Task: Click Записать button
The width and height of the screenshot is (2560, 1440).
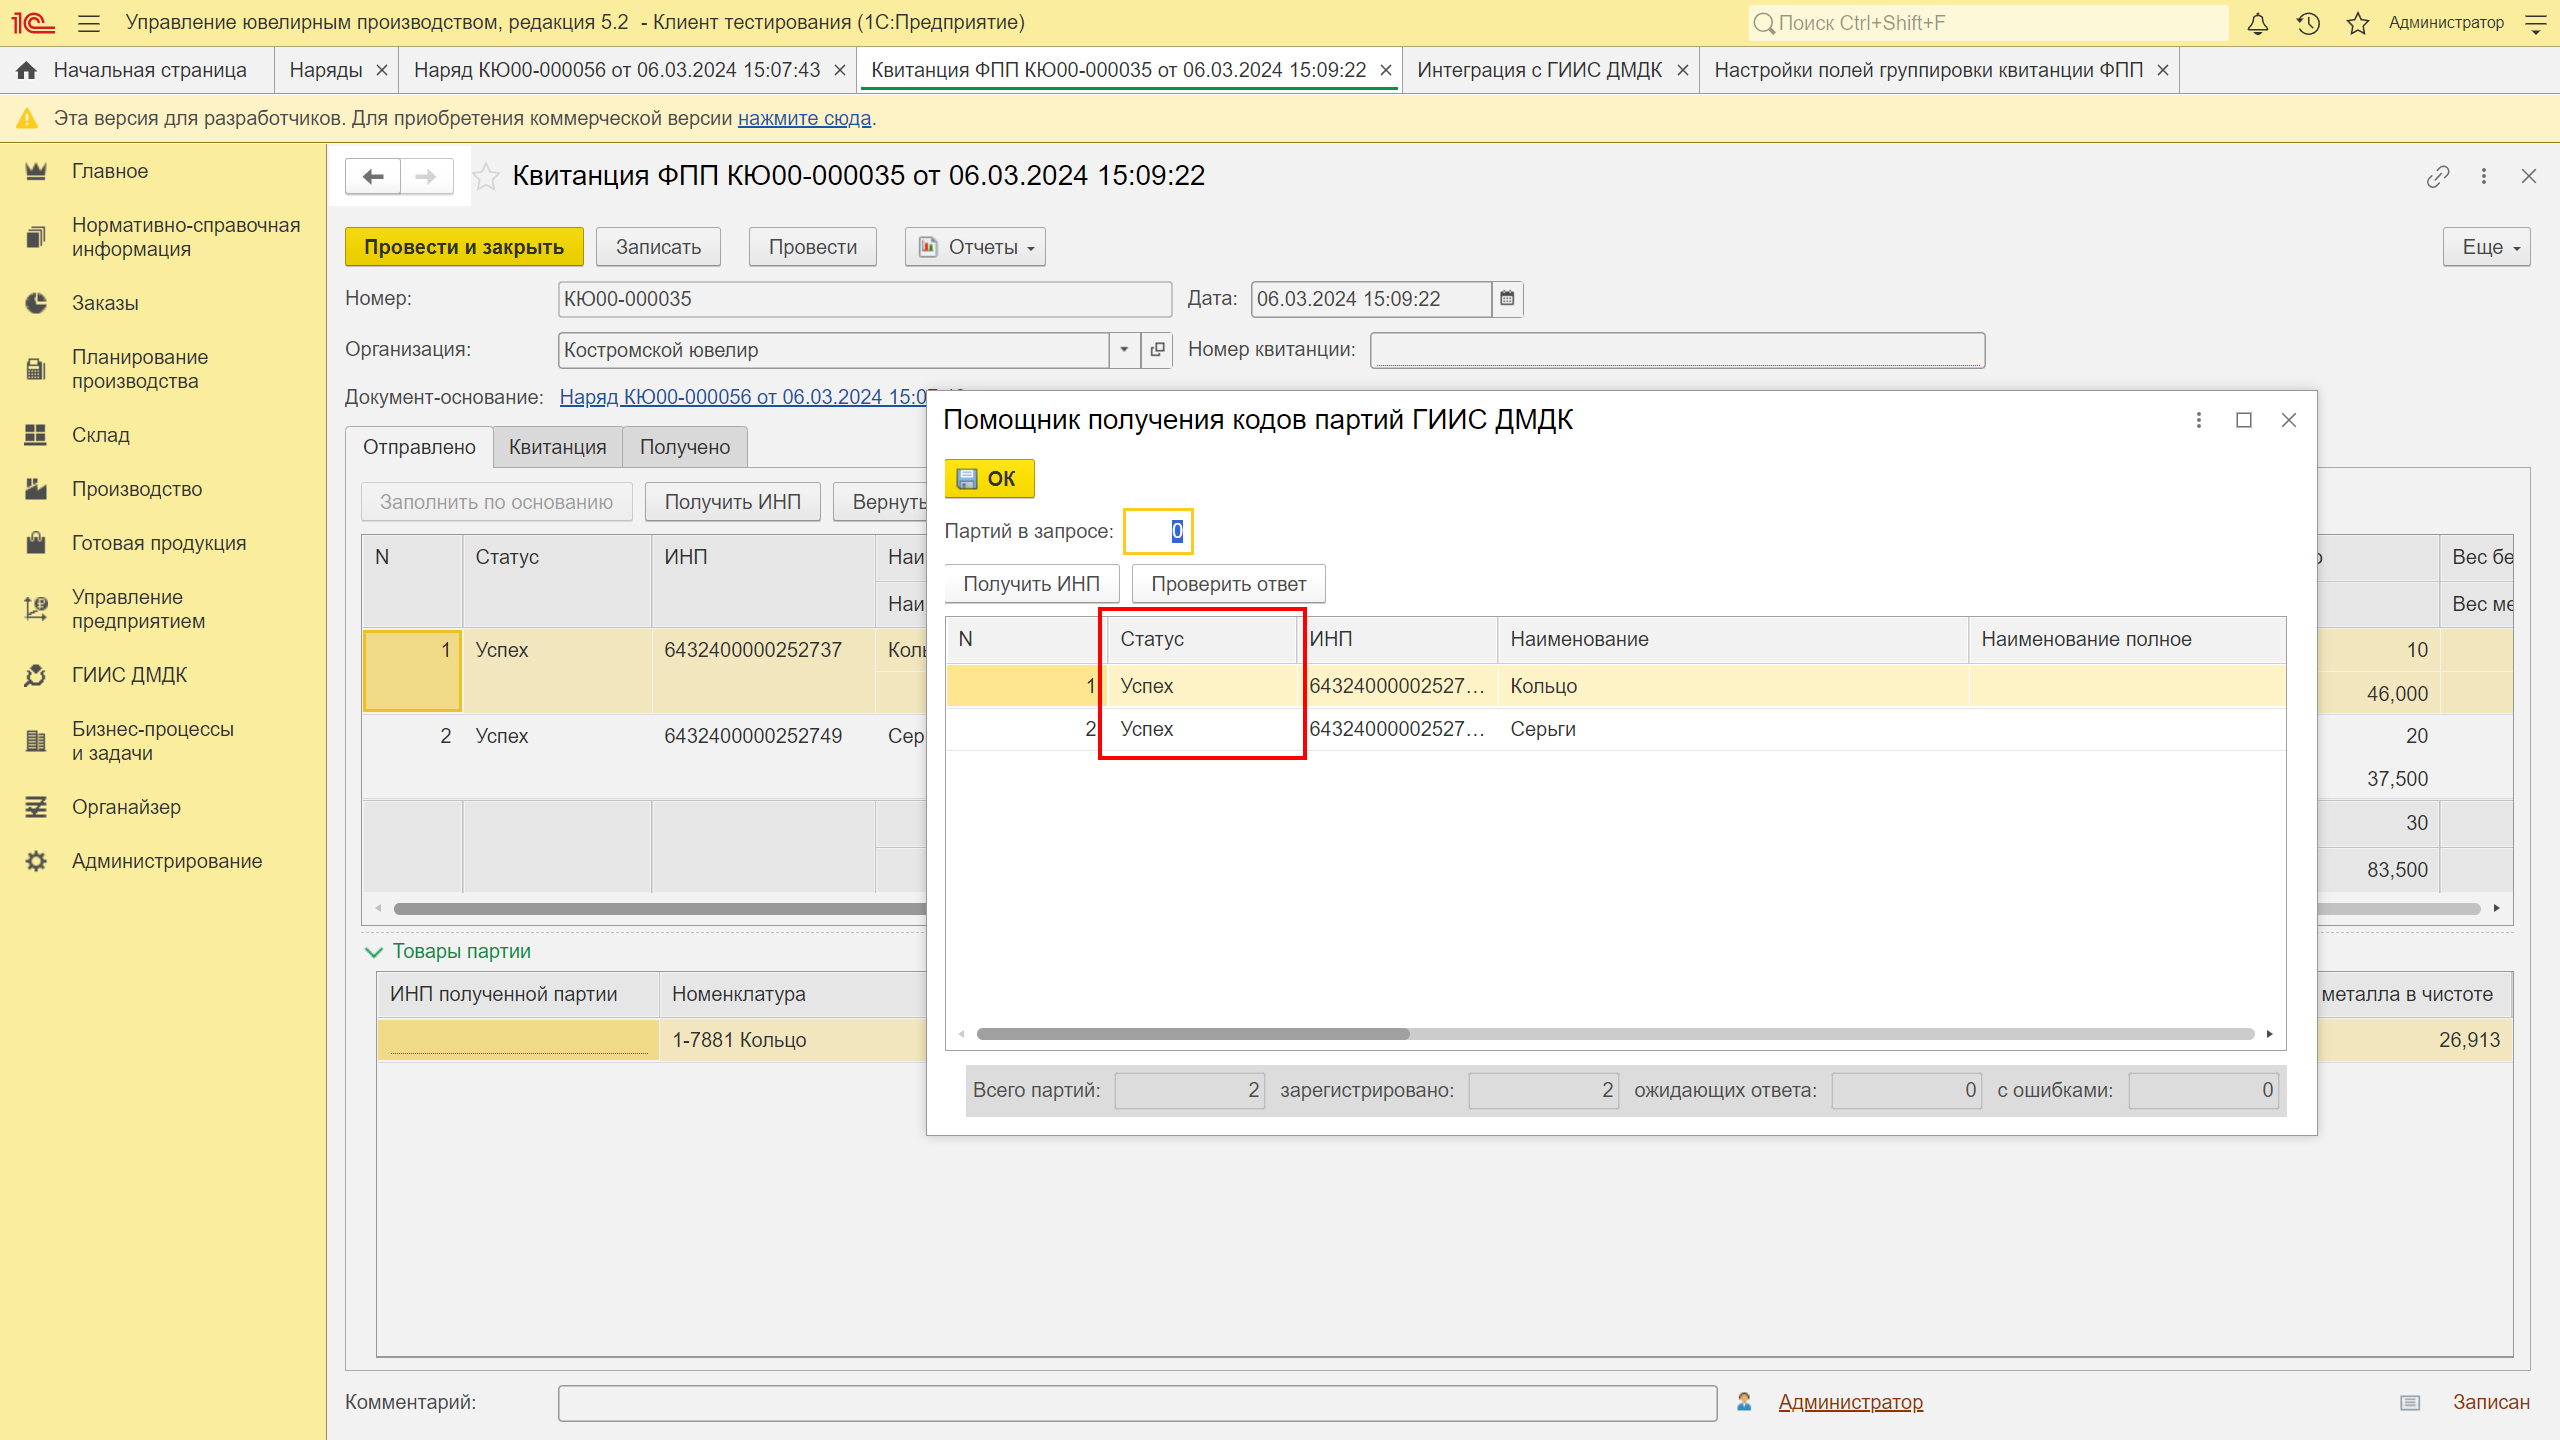Action: coord(658,247)
